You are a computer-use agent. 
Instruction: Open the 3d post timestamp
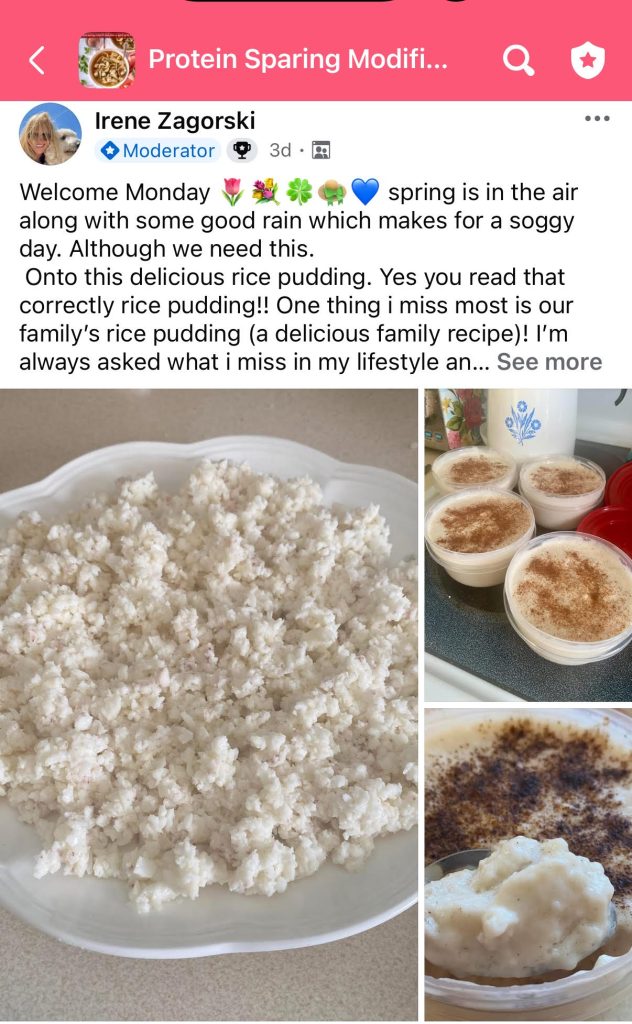[280, 150]
